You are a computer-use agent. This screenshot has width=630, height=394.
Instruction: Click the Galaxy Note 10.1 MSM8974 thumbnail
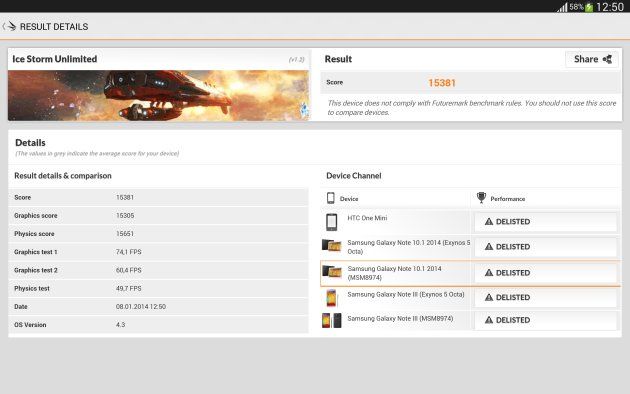(332, 272)
